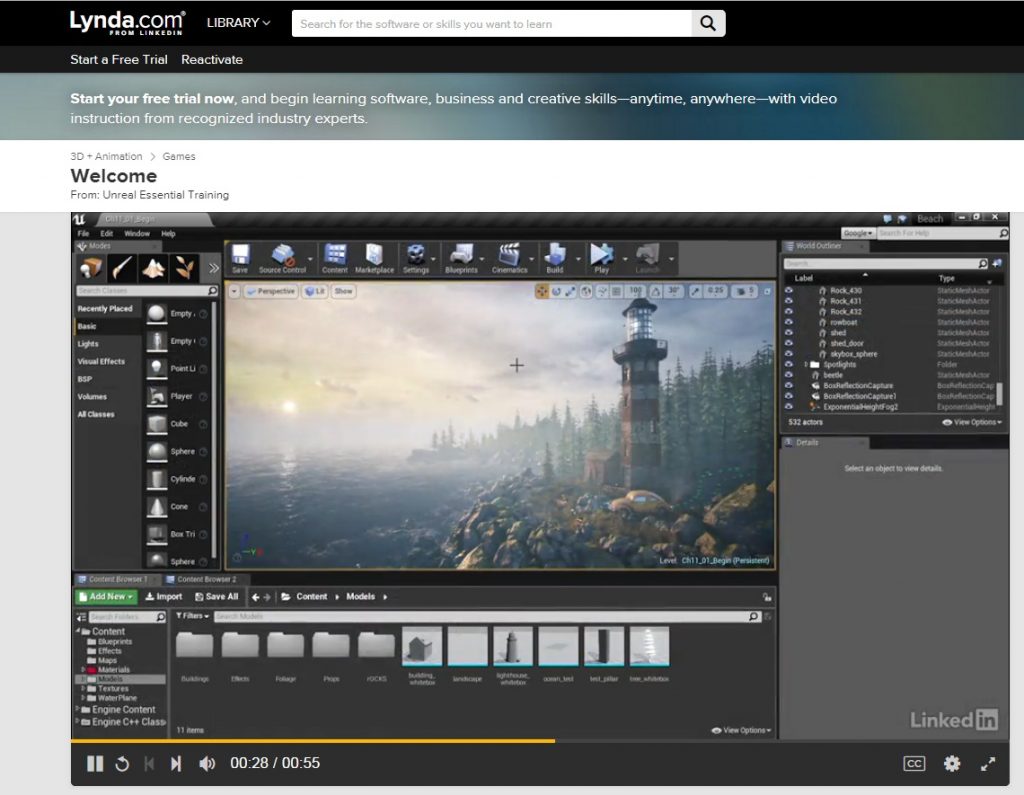The width and height of the screenshot is (1024, 795).
Task: Click the search magnifier button
Action: 708,24
